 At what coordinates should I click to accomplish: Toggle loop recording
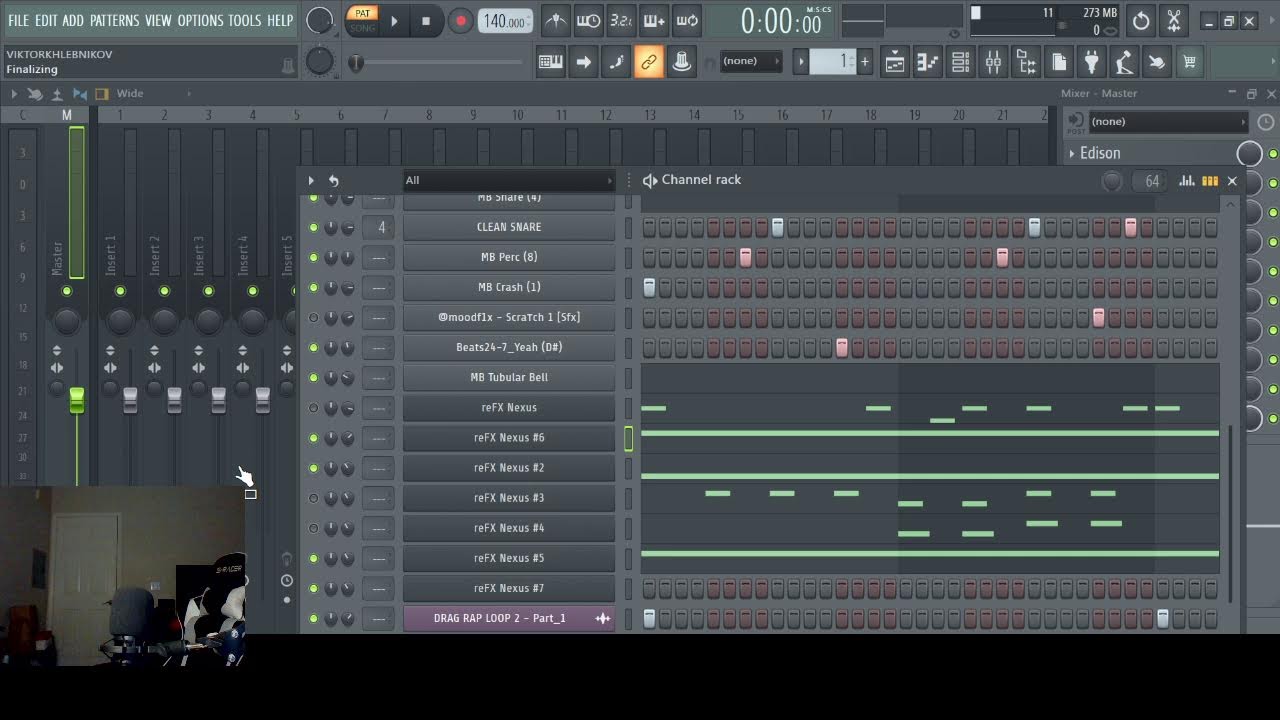[687, 20]
